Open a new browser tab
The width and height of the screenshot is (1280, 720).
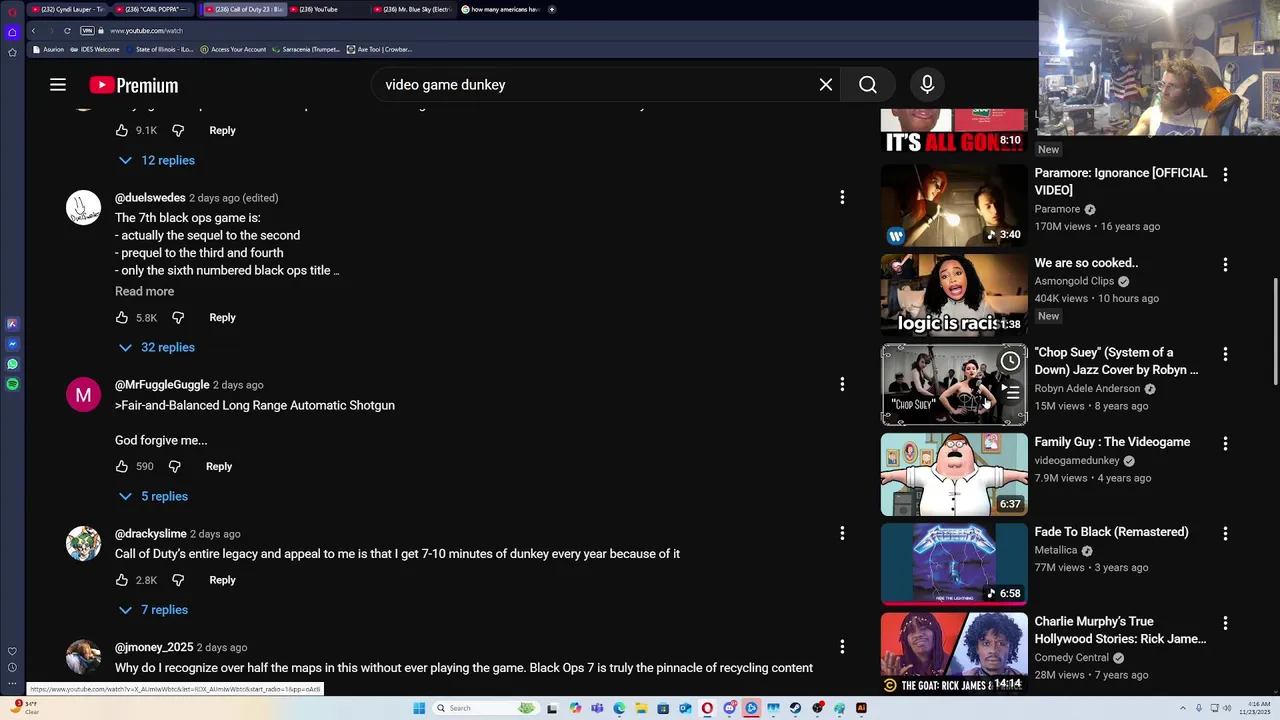[552, 9]
